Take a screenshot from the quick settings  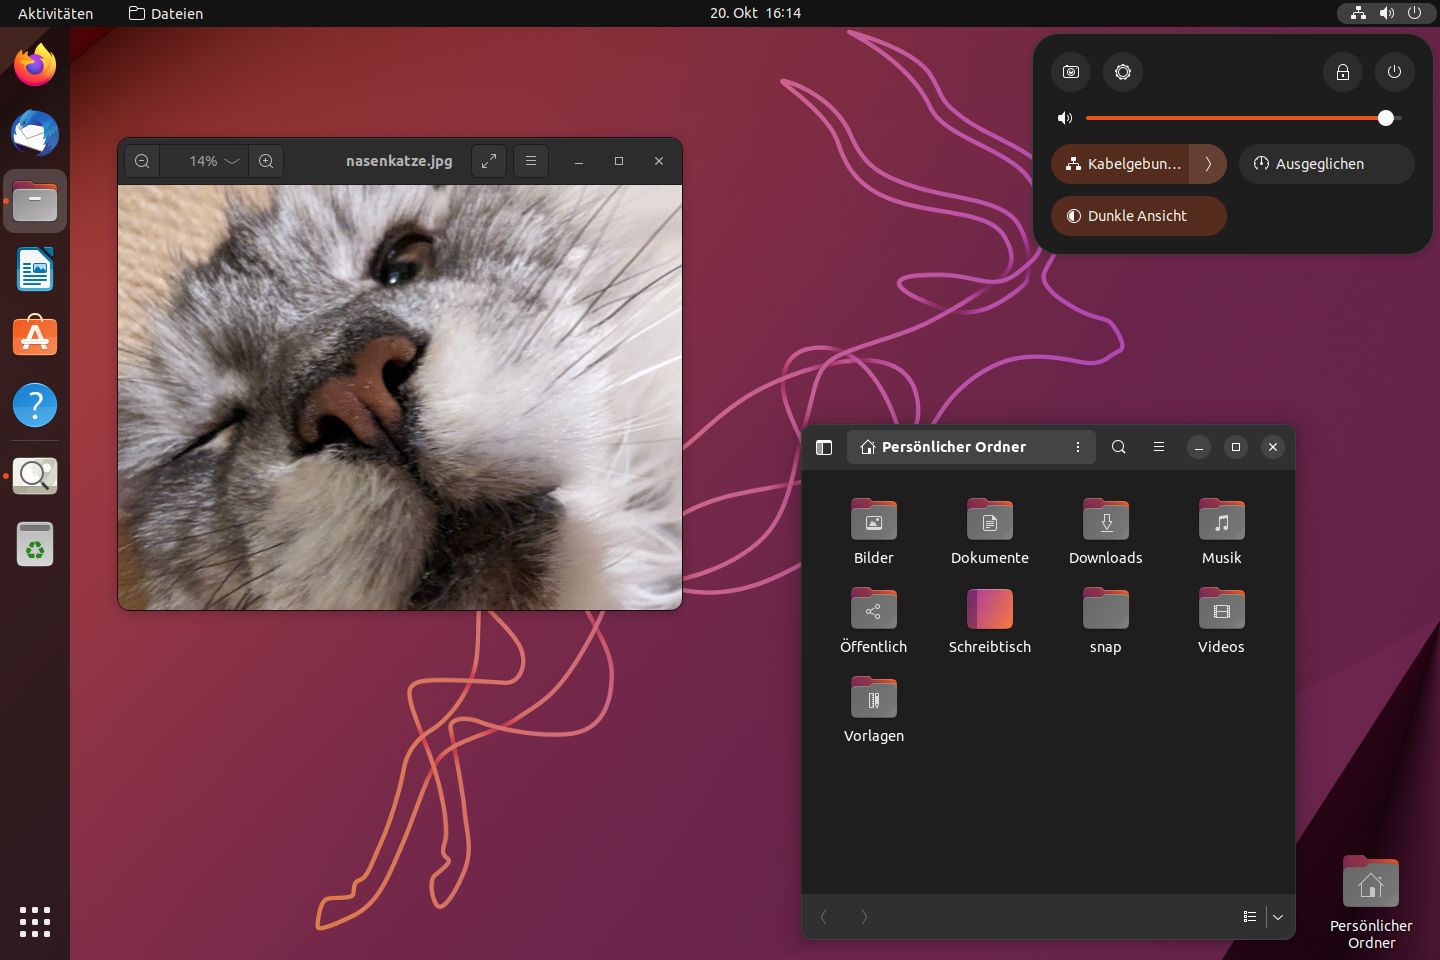(x=1071, y=72)
